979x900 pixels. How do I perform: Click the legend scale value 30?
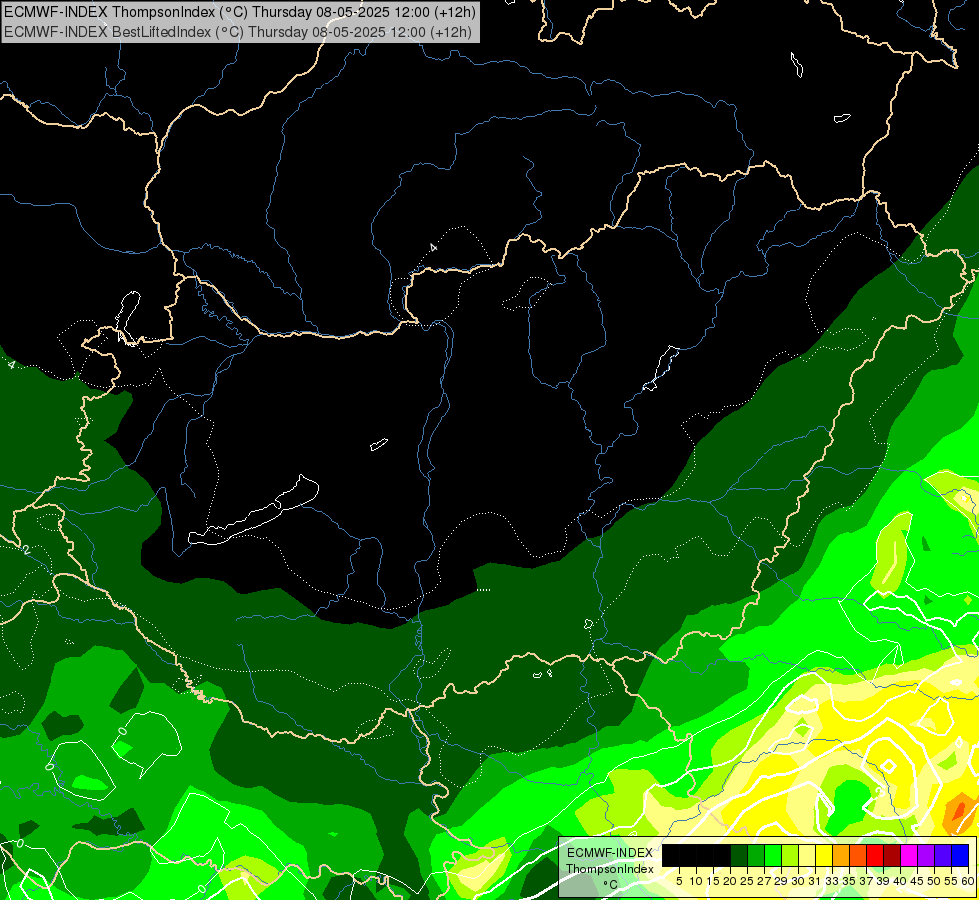point(799,881)
